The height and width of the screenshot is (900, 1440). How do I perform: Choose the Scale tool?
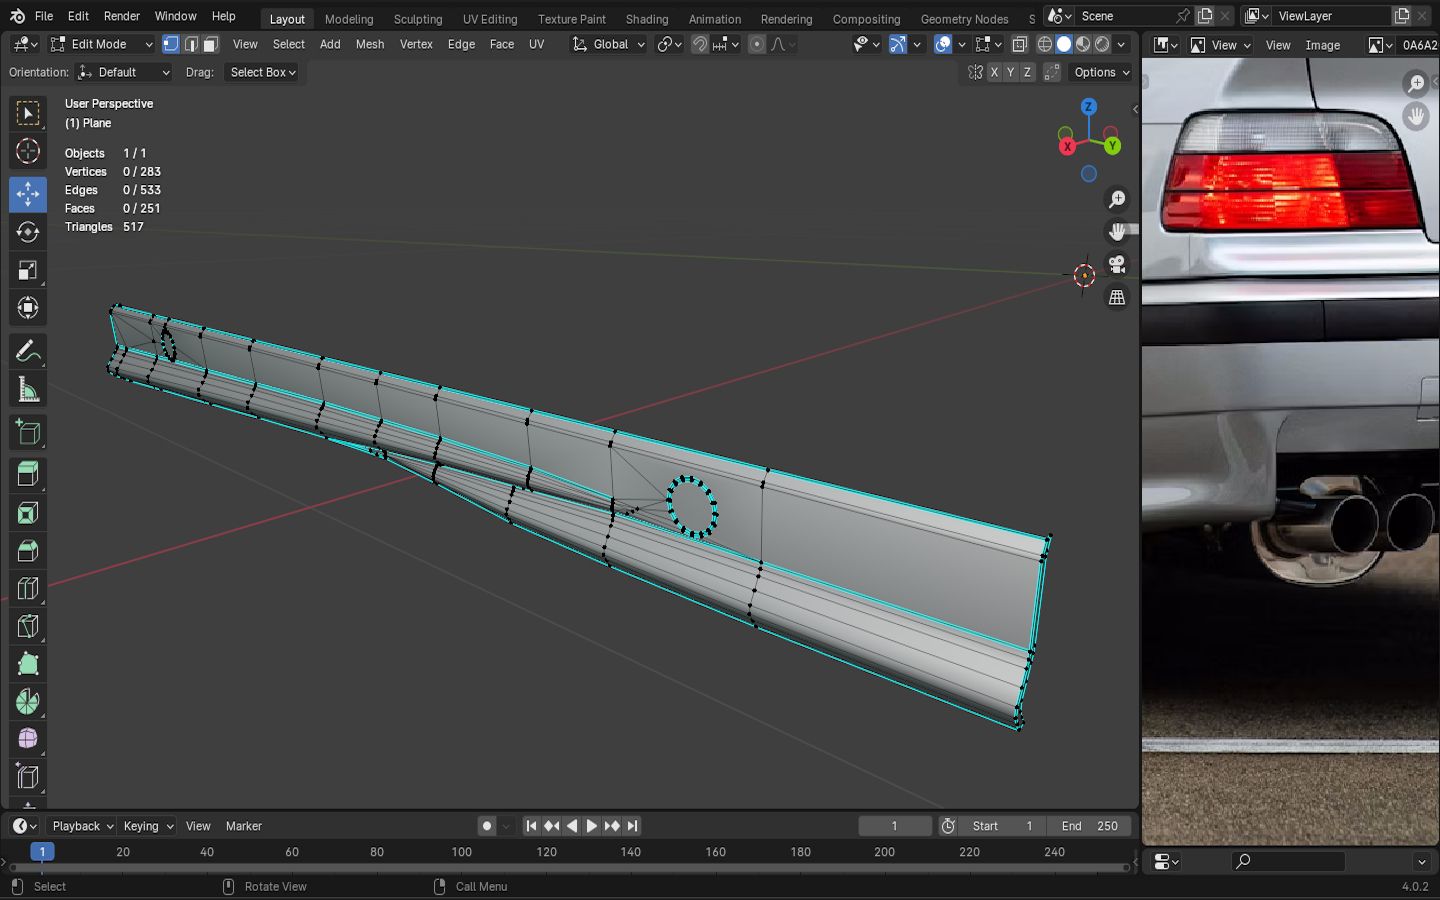click(x=28, y=270)
